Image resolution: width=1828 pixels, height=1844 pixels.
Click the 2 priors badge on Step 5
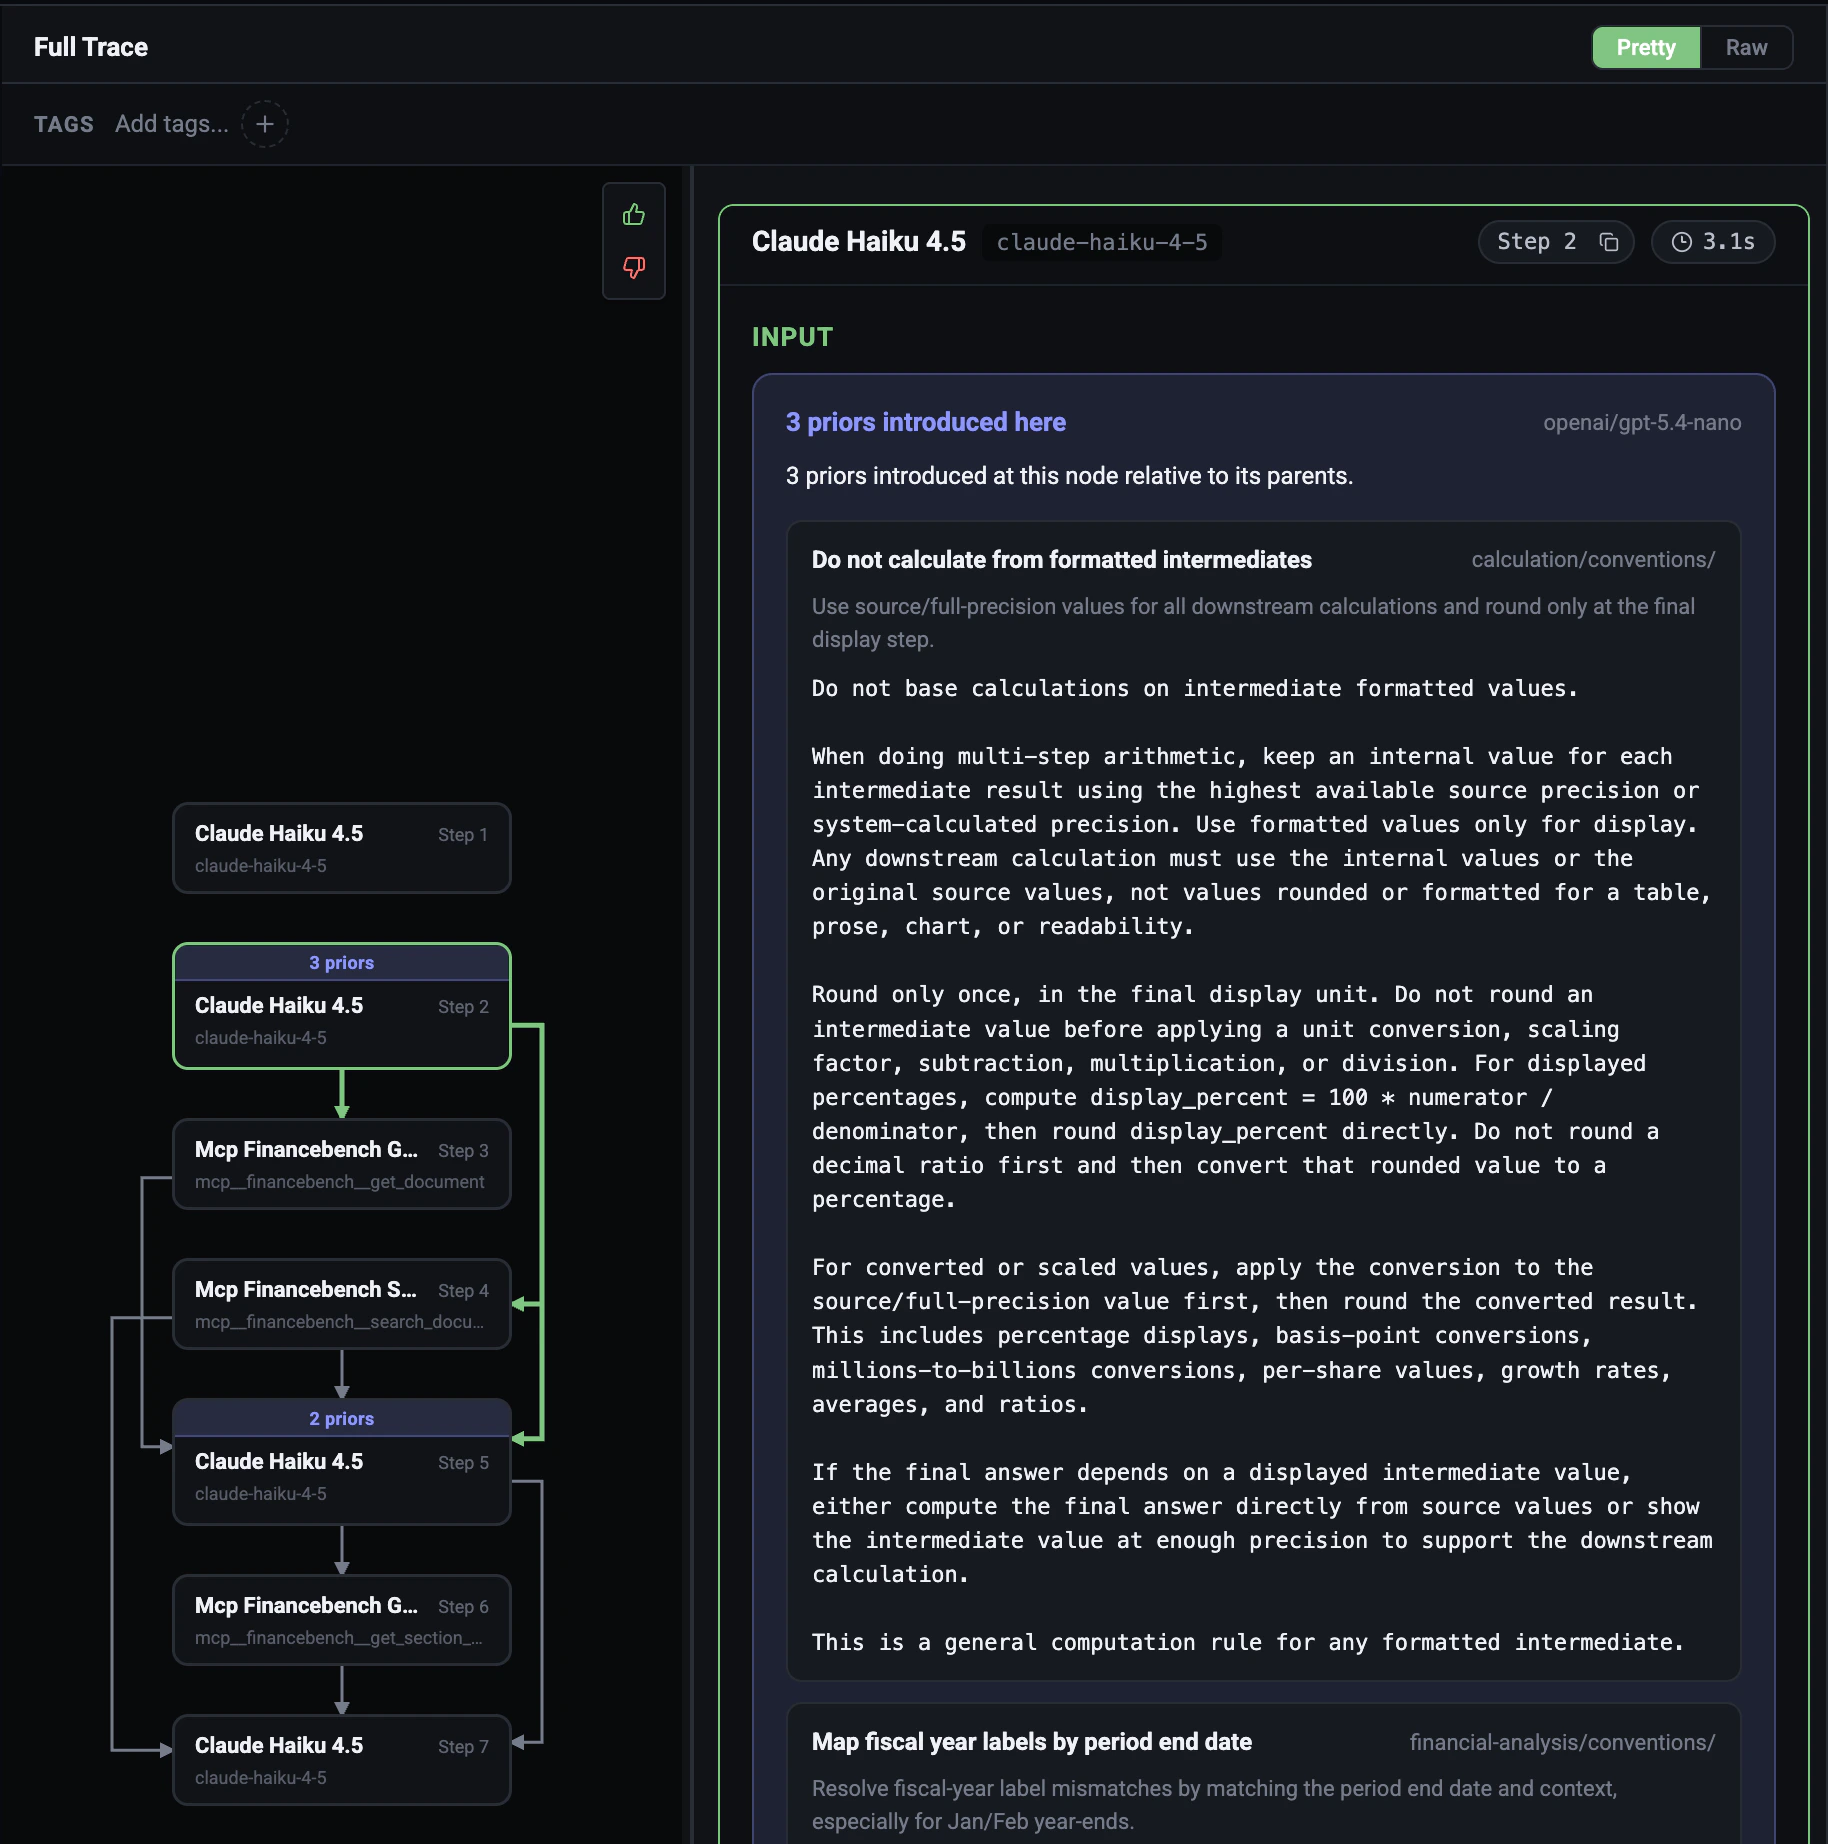click(342, 1418)
